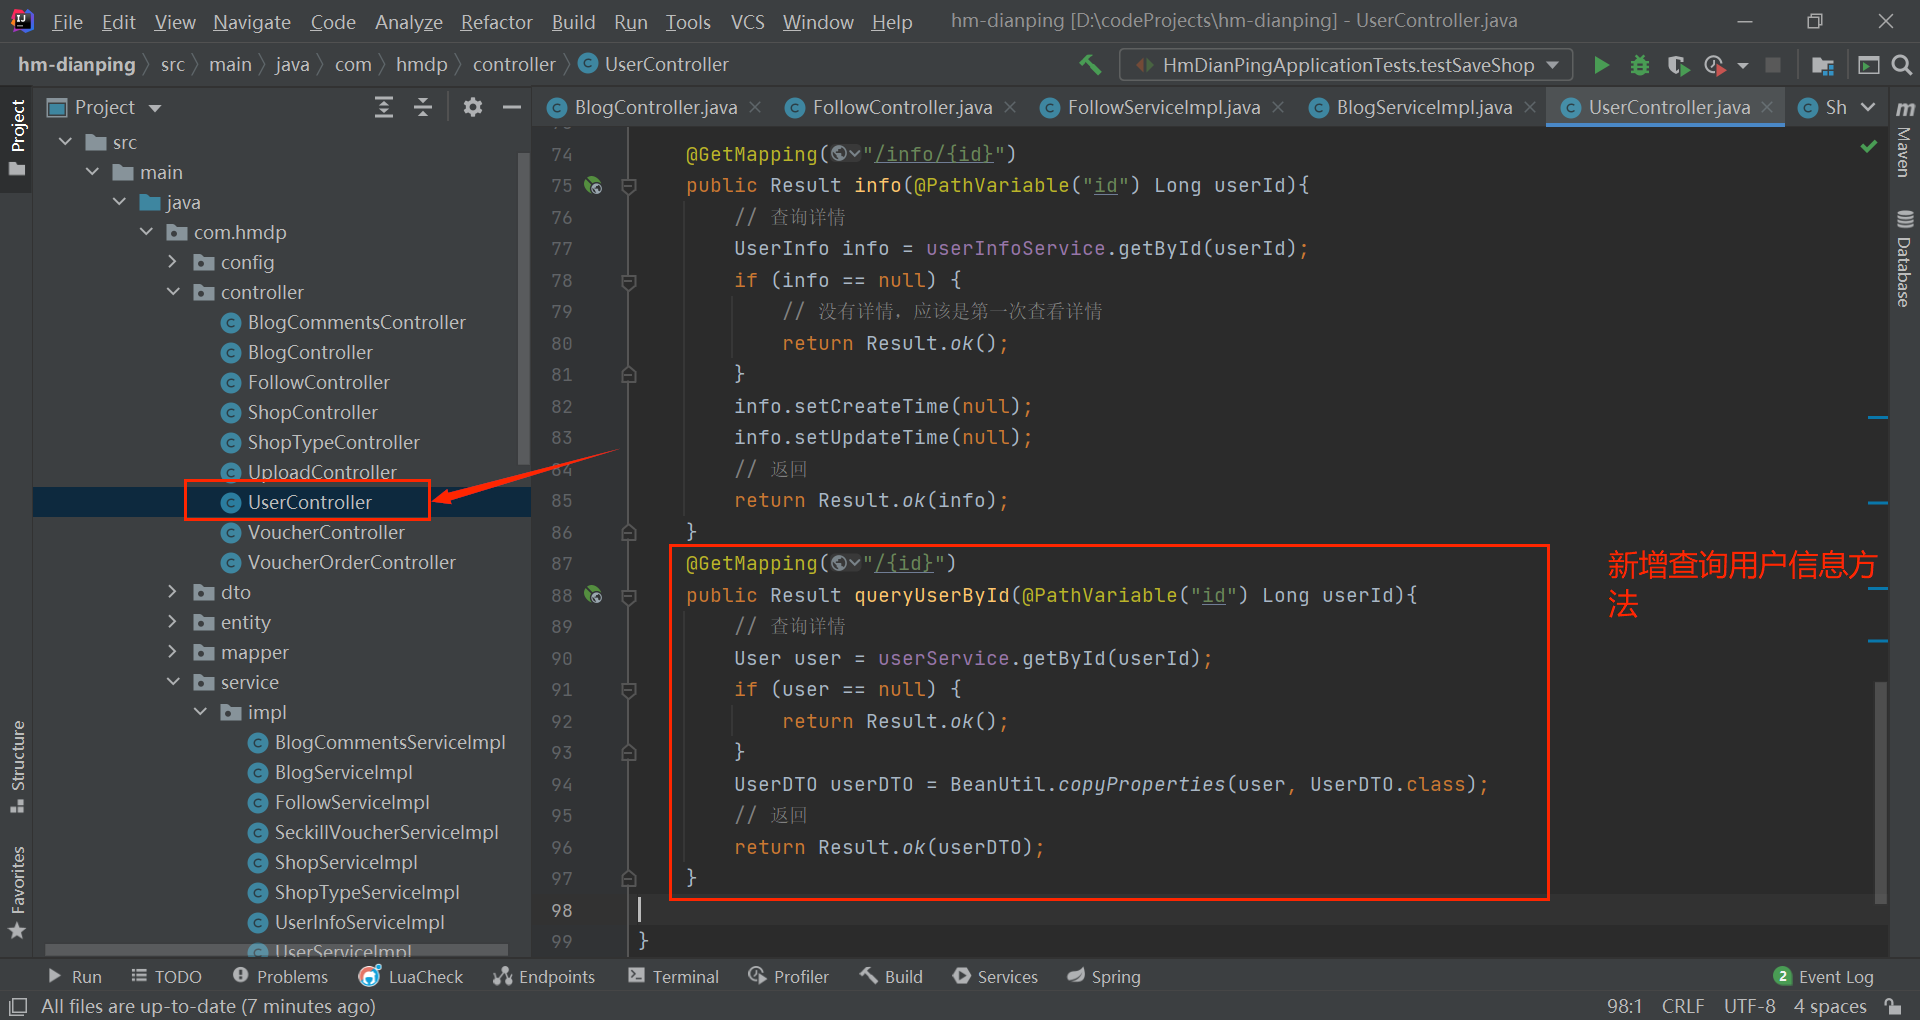
Task: Collapse the impl package
Action: click(x=200, y=712)
